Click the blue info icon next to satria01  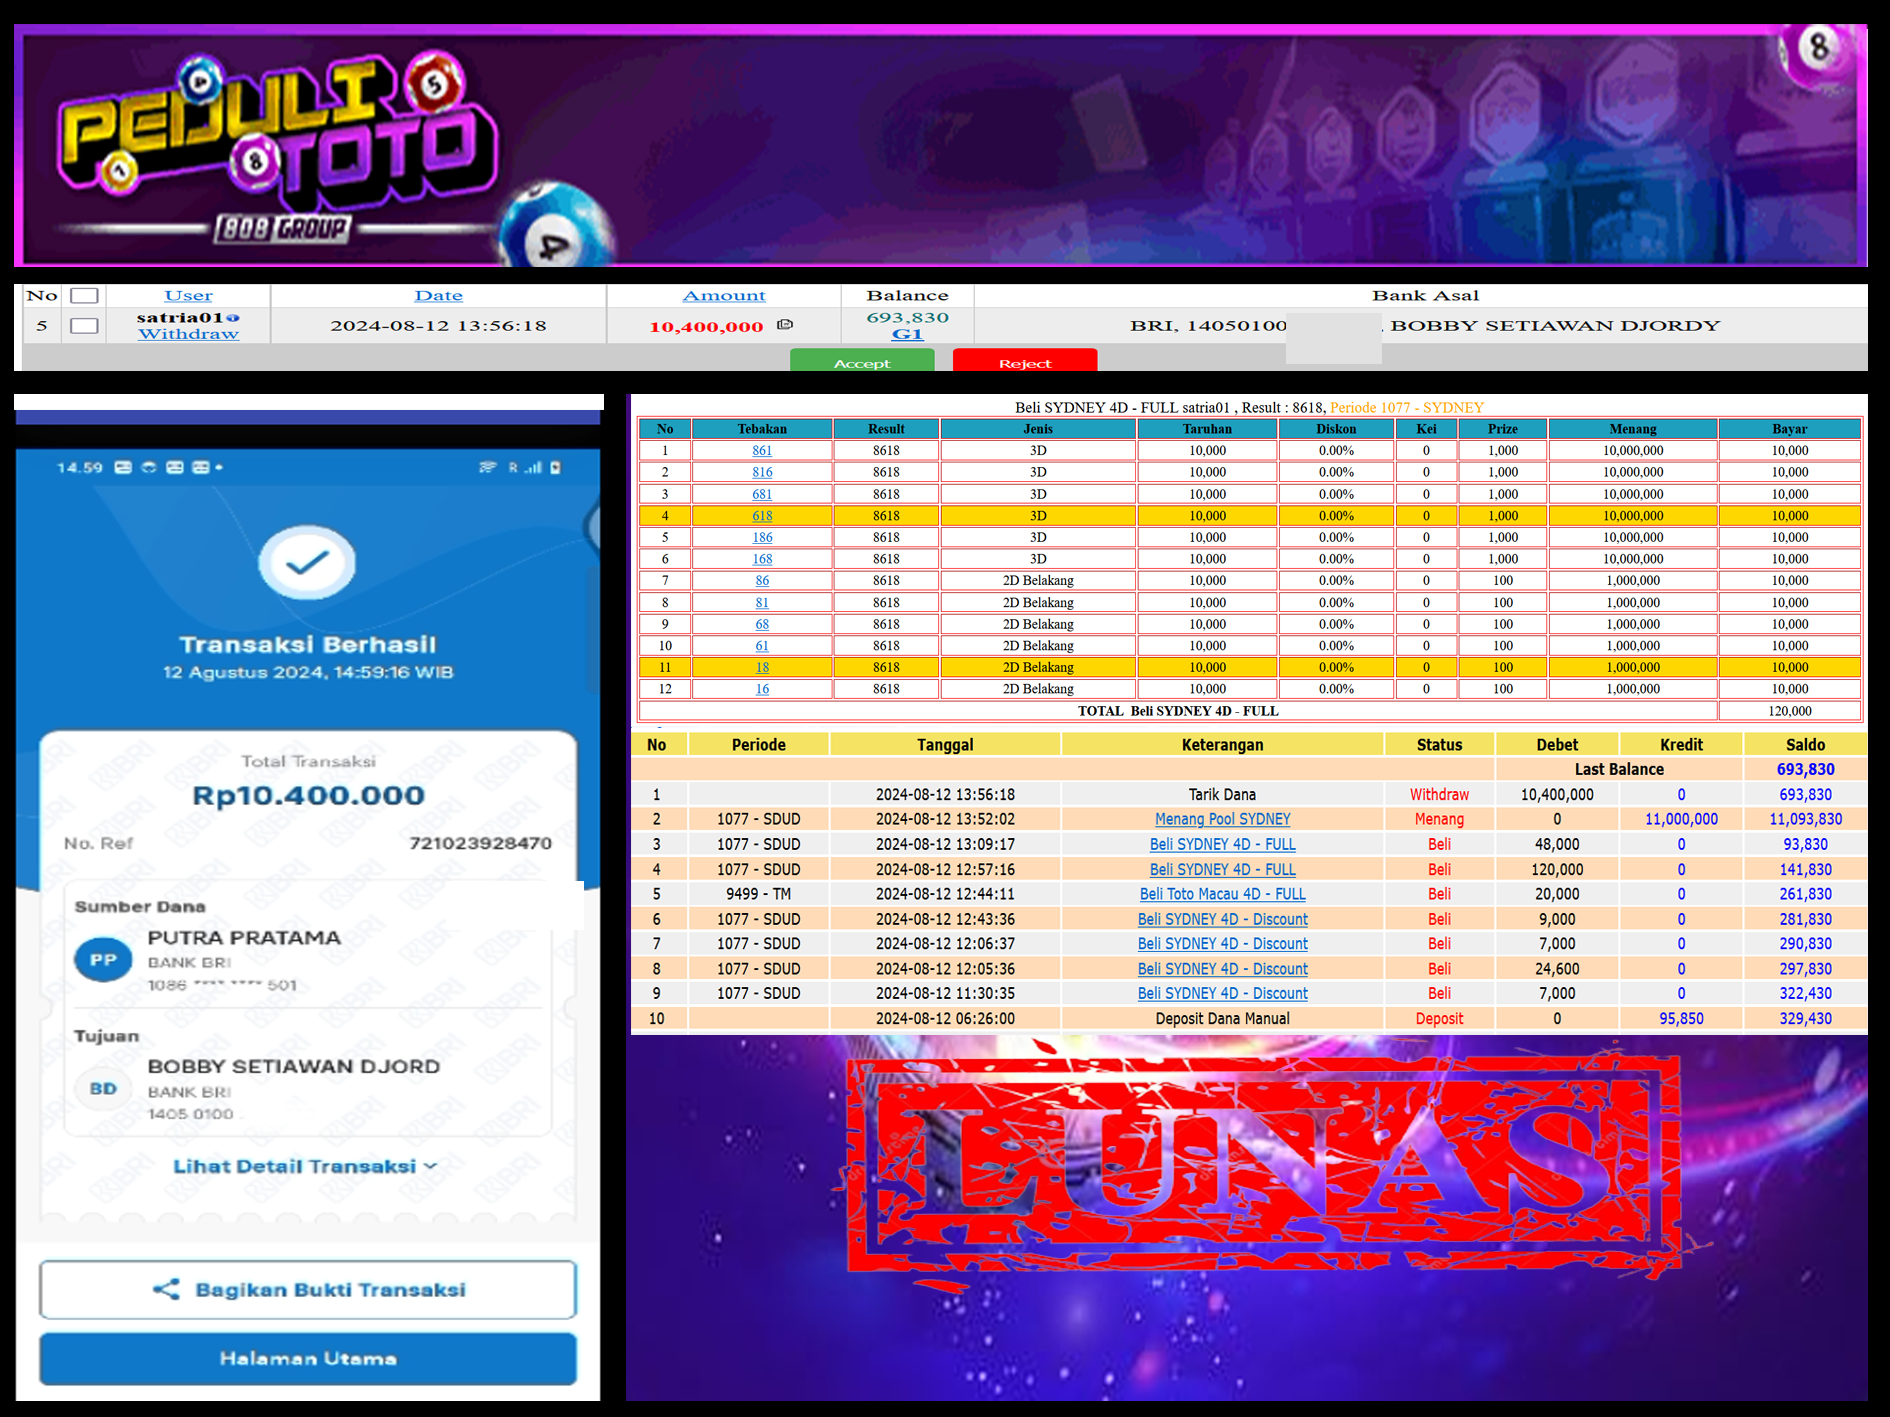coord(233,318)
